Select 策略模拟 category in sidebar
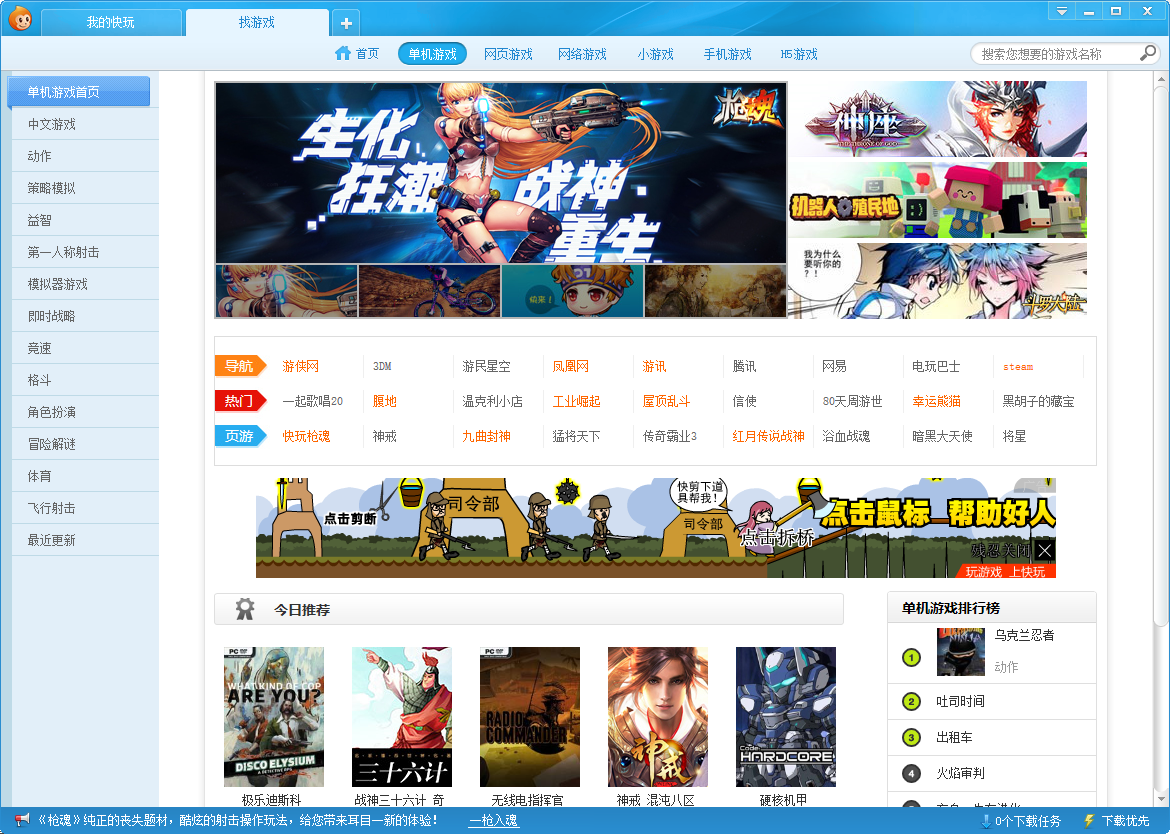 click(x=85, y=188)
